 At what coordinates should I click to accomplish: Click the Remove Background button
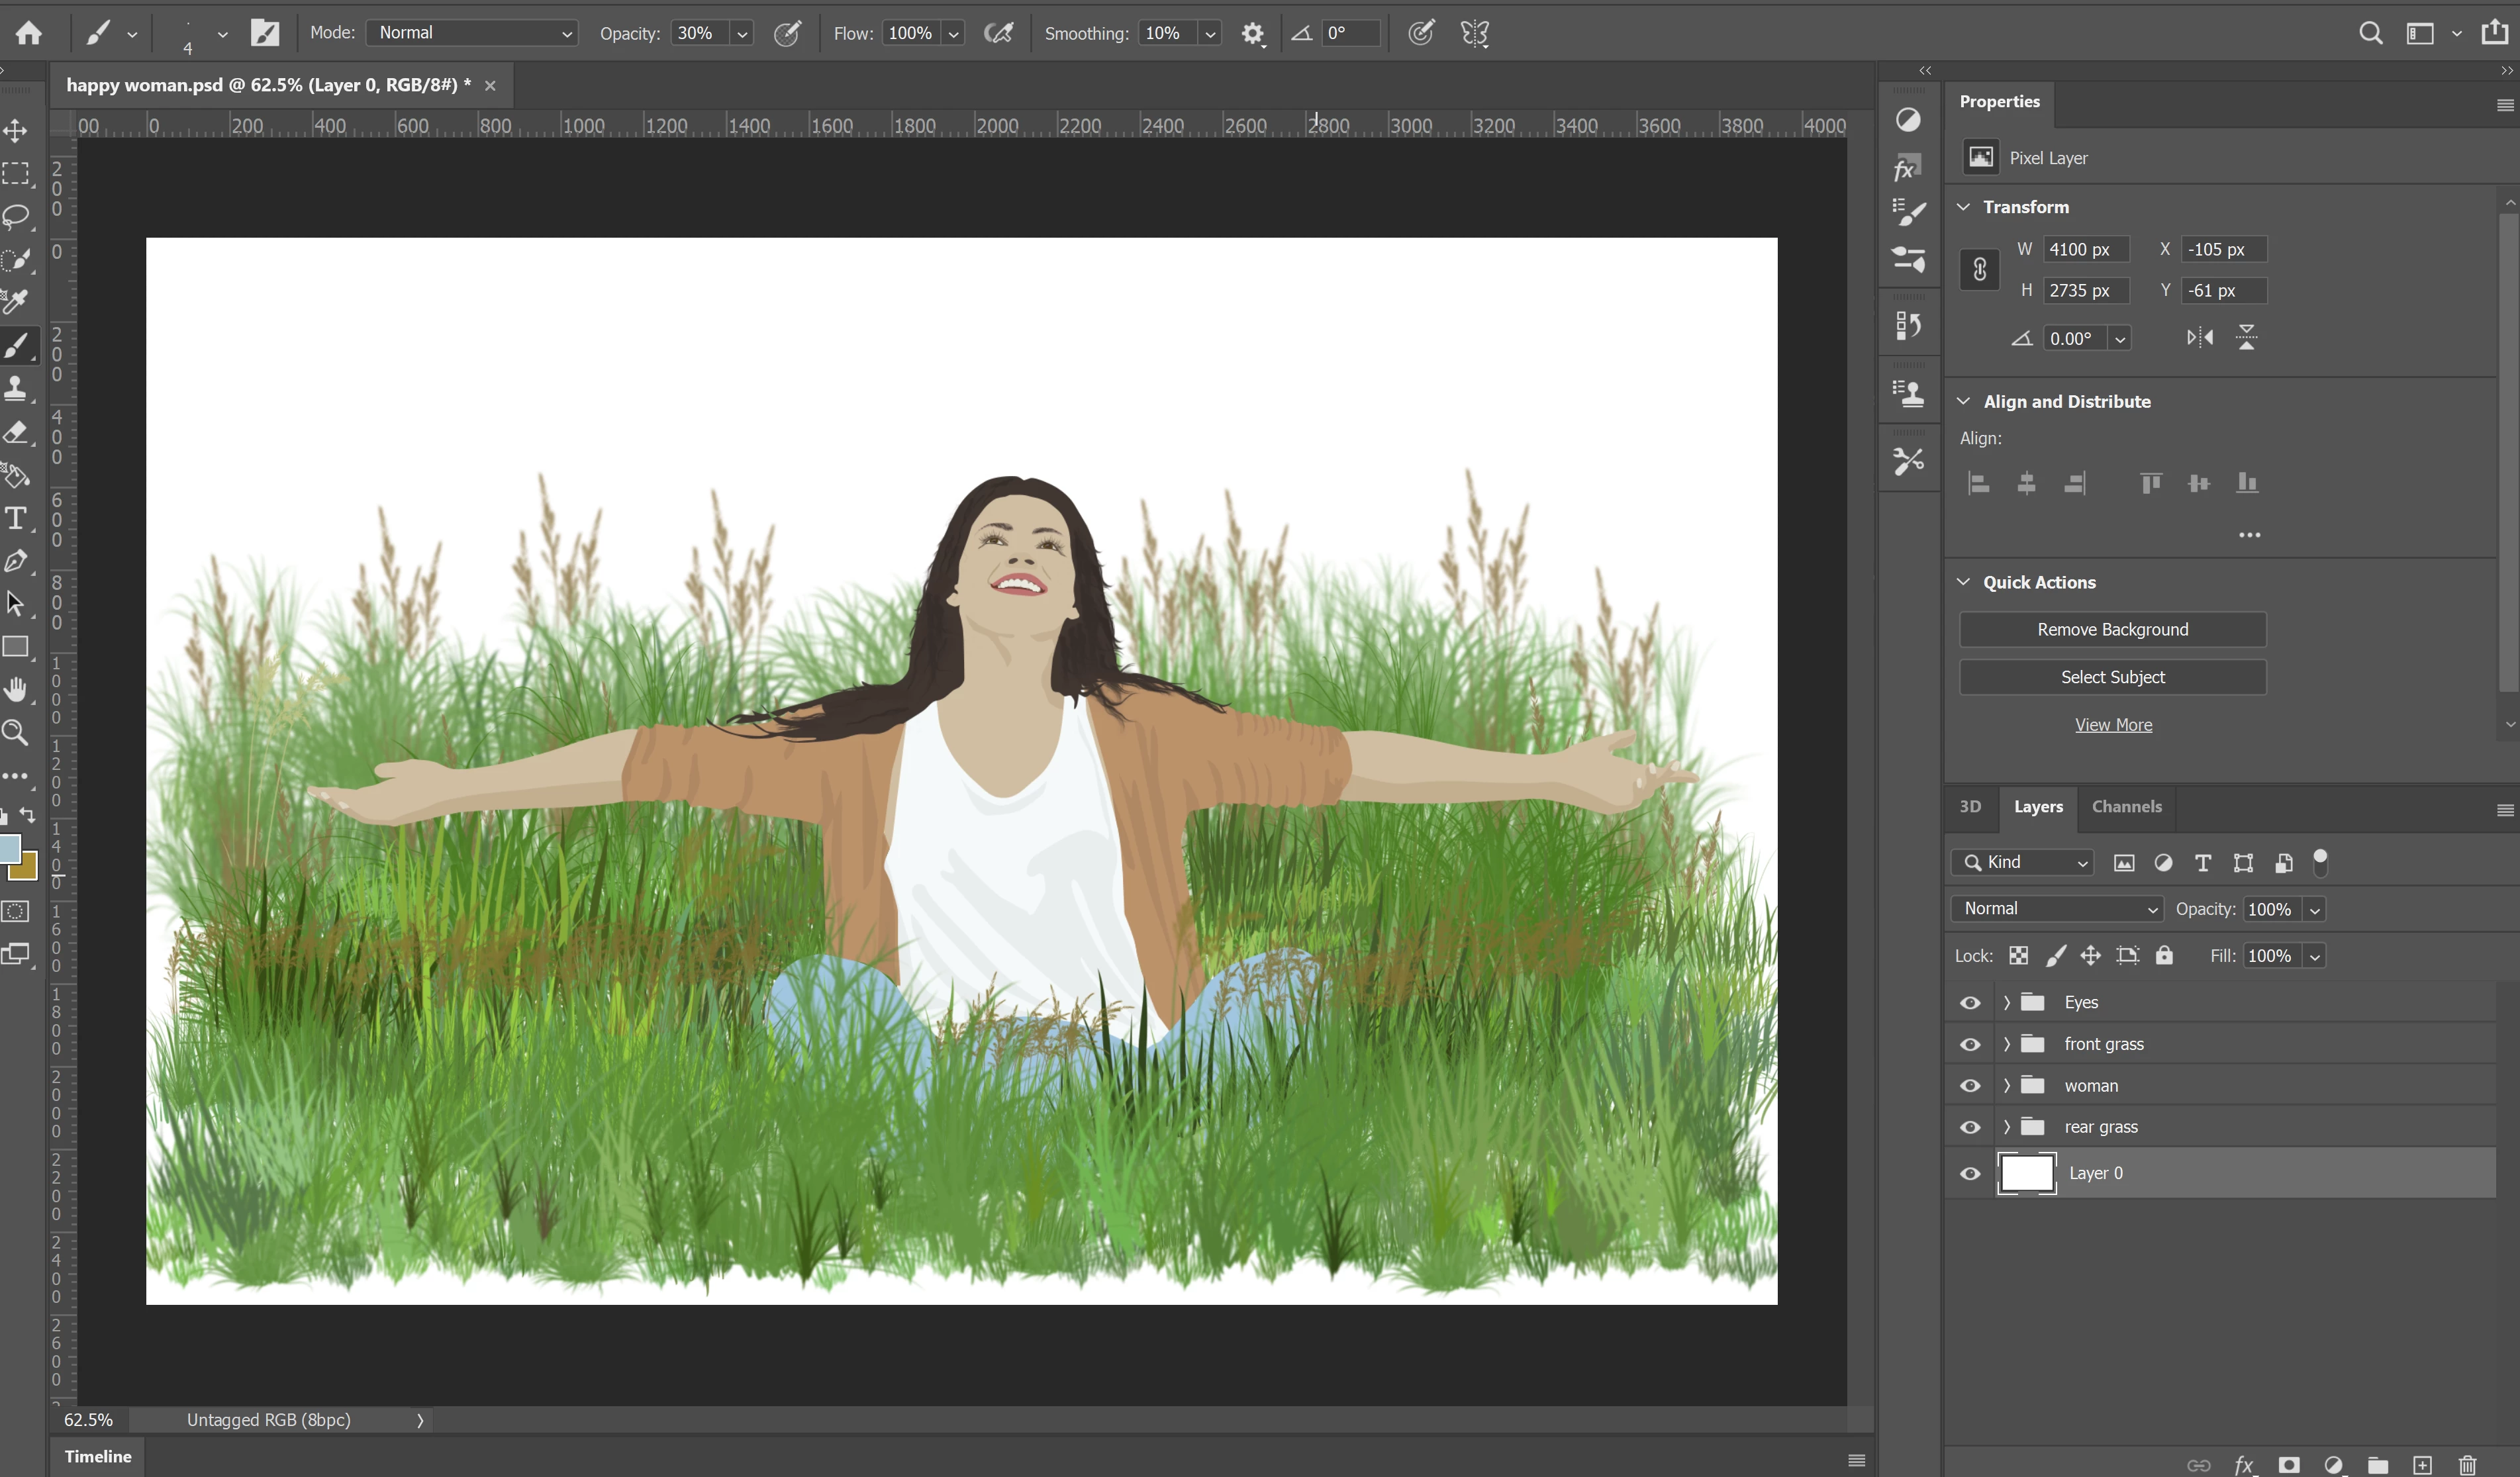2112,629
